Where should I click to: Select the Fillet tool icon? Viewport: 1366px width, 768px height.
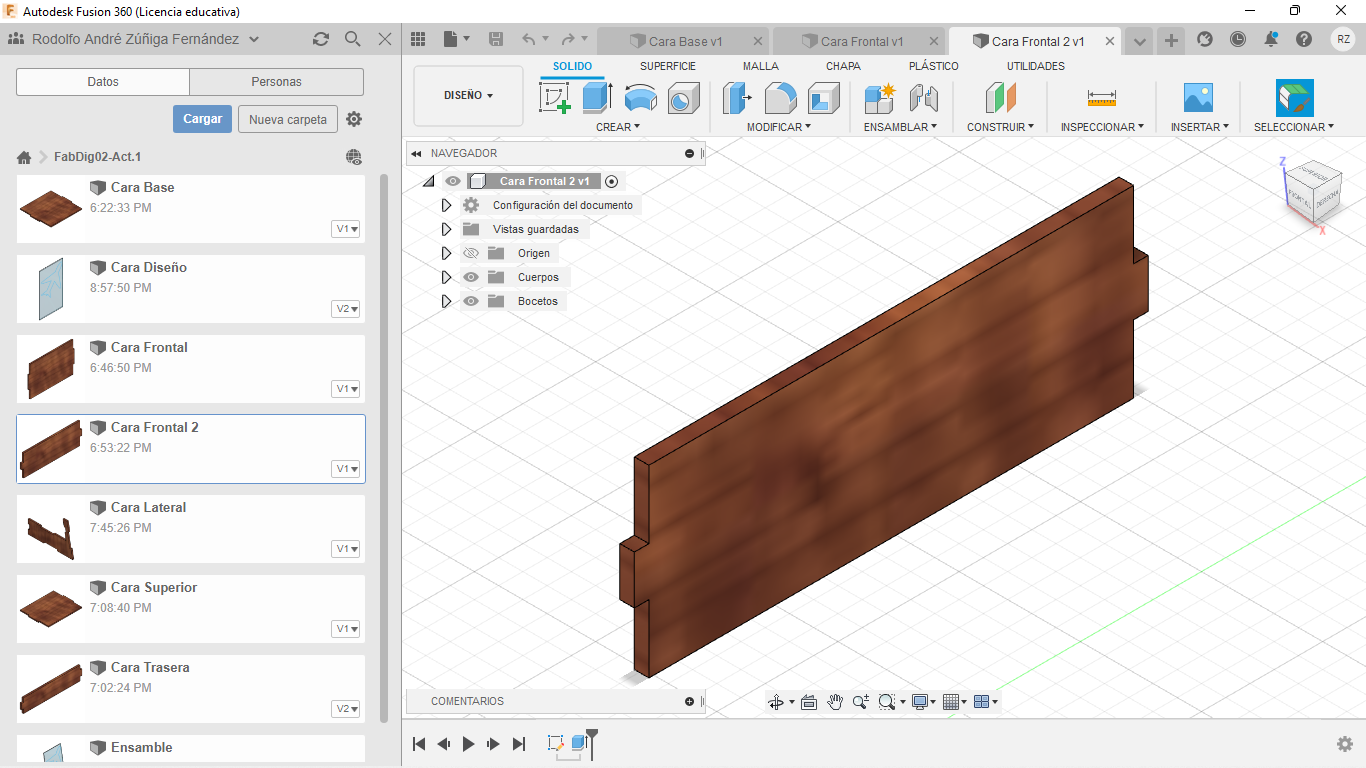[x=780, y=98]
